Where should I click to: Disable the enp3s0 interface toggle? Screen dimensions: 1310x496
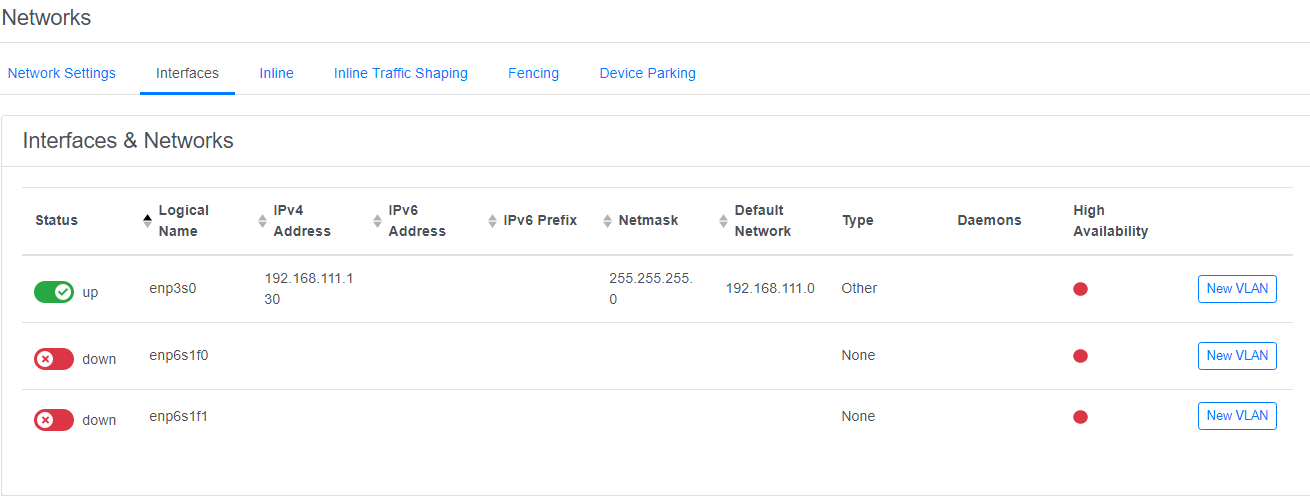[x=54, y=292]
